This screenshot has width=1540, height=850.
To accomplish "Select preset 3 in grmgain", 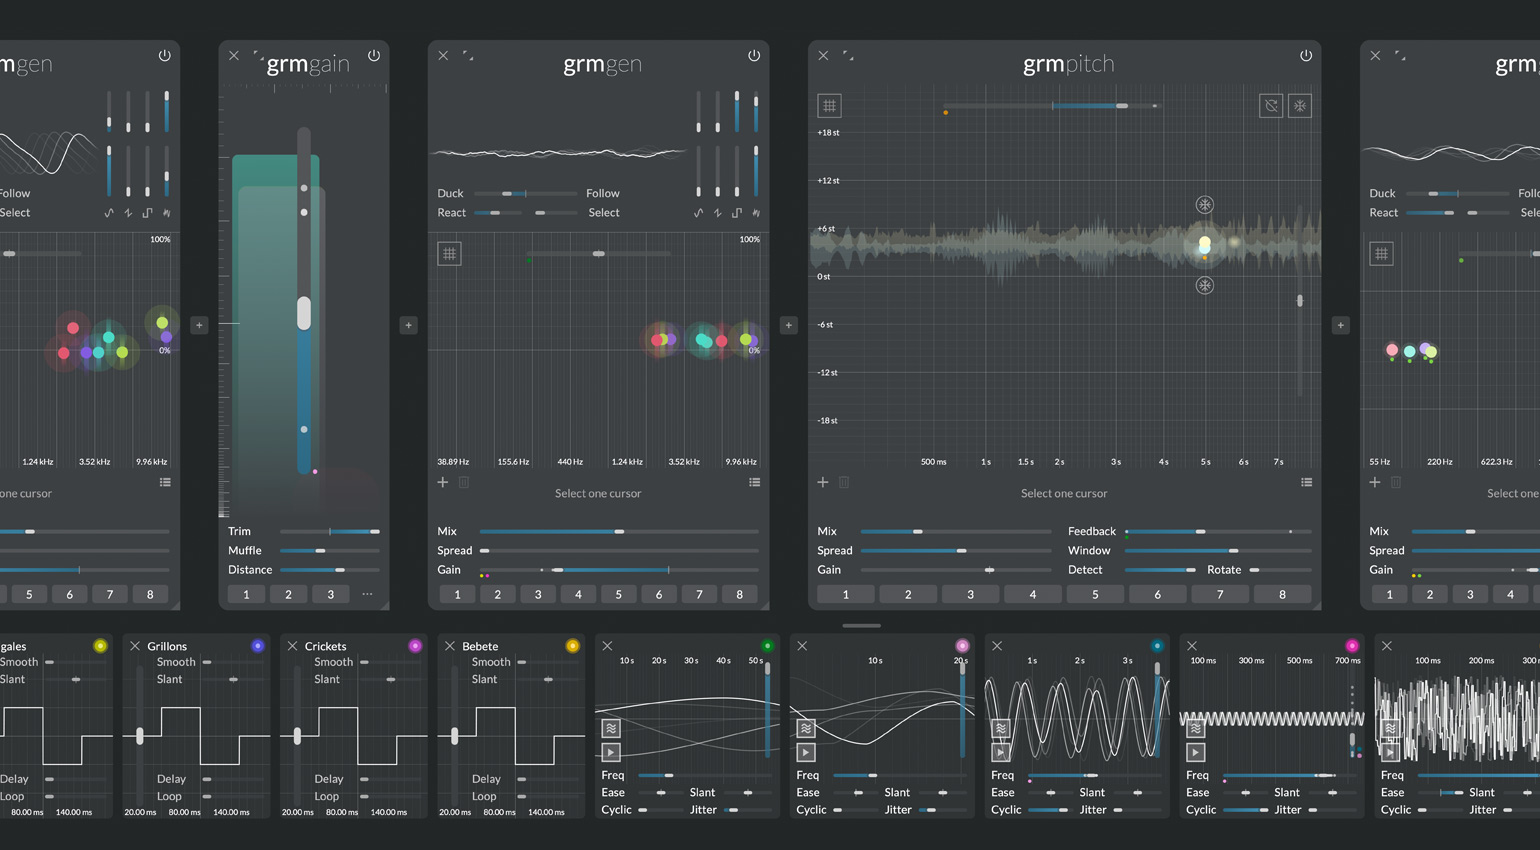I will coord(331,594).
